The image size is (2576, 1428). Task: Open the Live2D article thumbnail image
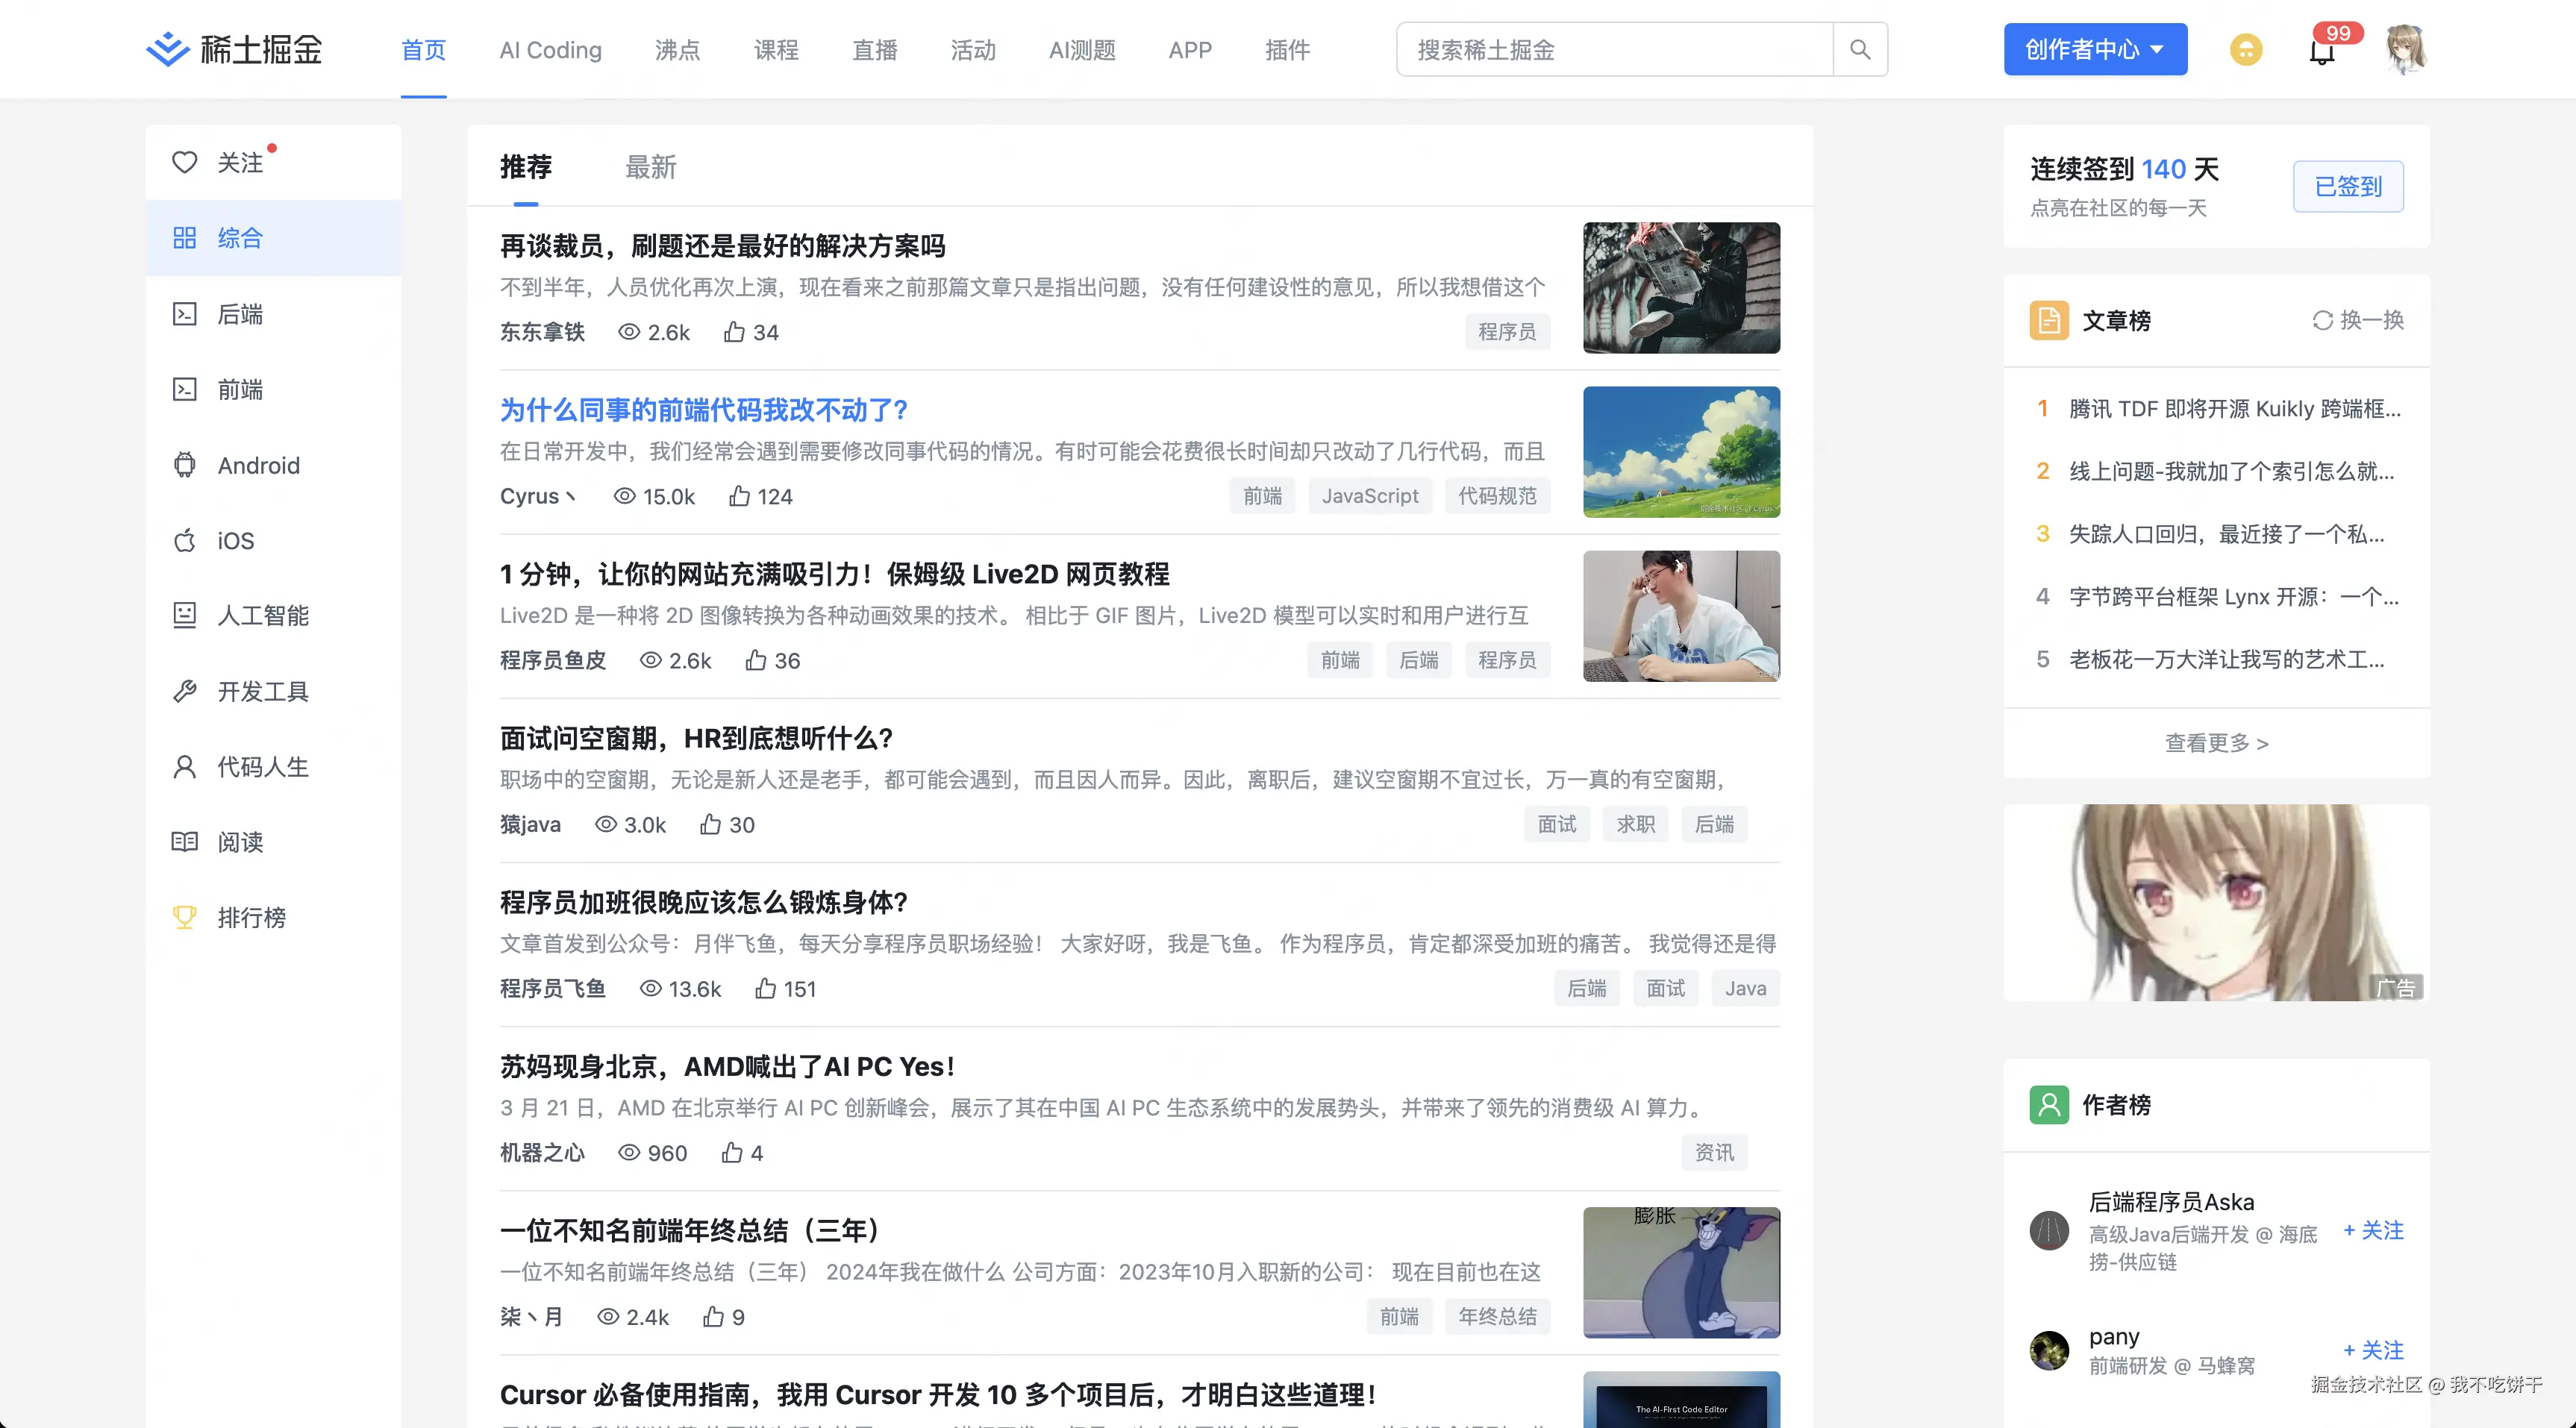[1681, 616]
